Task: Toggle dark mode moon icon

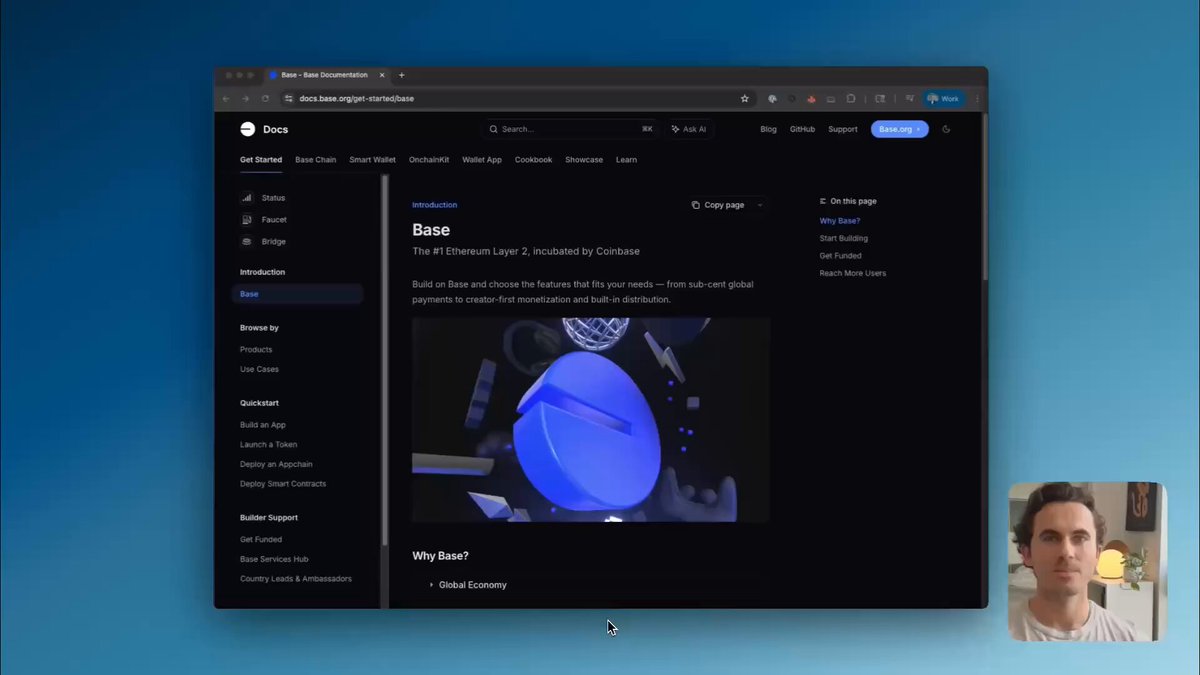Action: [946, 129]
